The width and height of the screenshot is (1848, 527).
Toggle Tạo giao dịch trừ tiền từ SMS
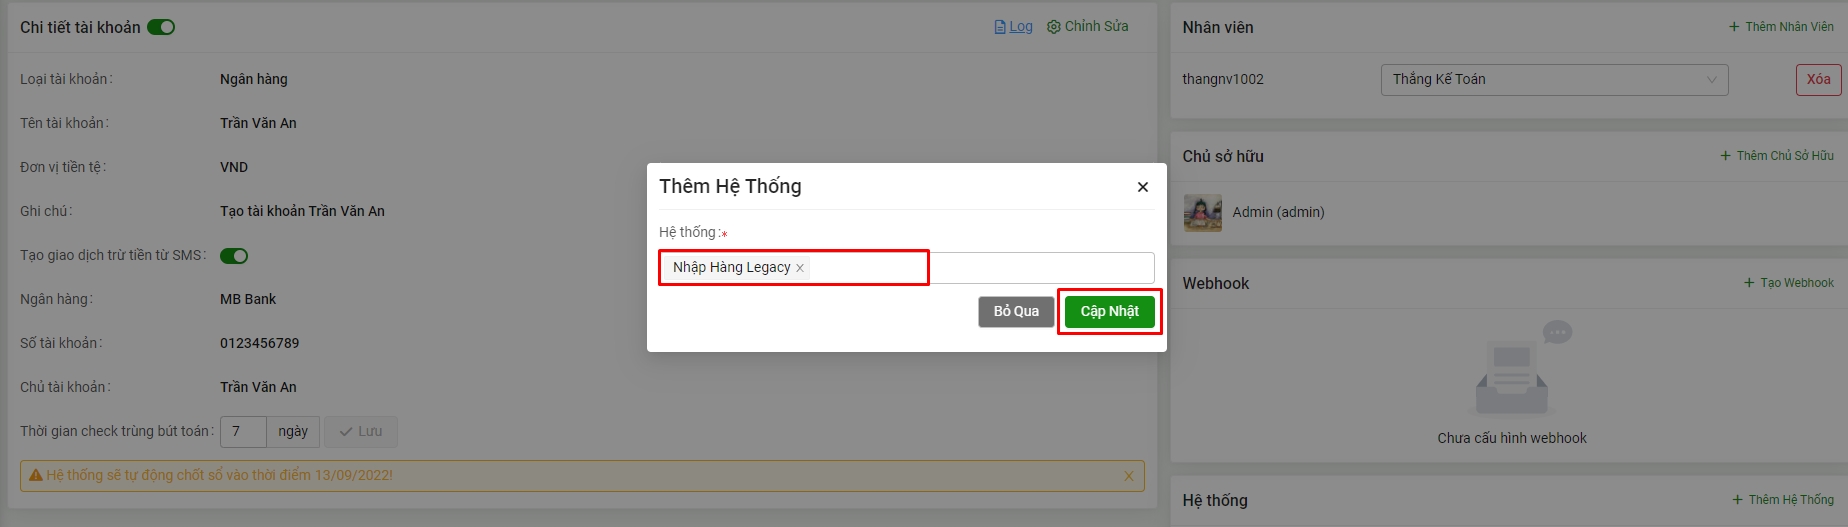pyautogui.click(x=234, y=256)
